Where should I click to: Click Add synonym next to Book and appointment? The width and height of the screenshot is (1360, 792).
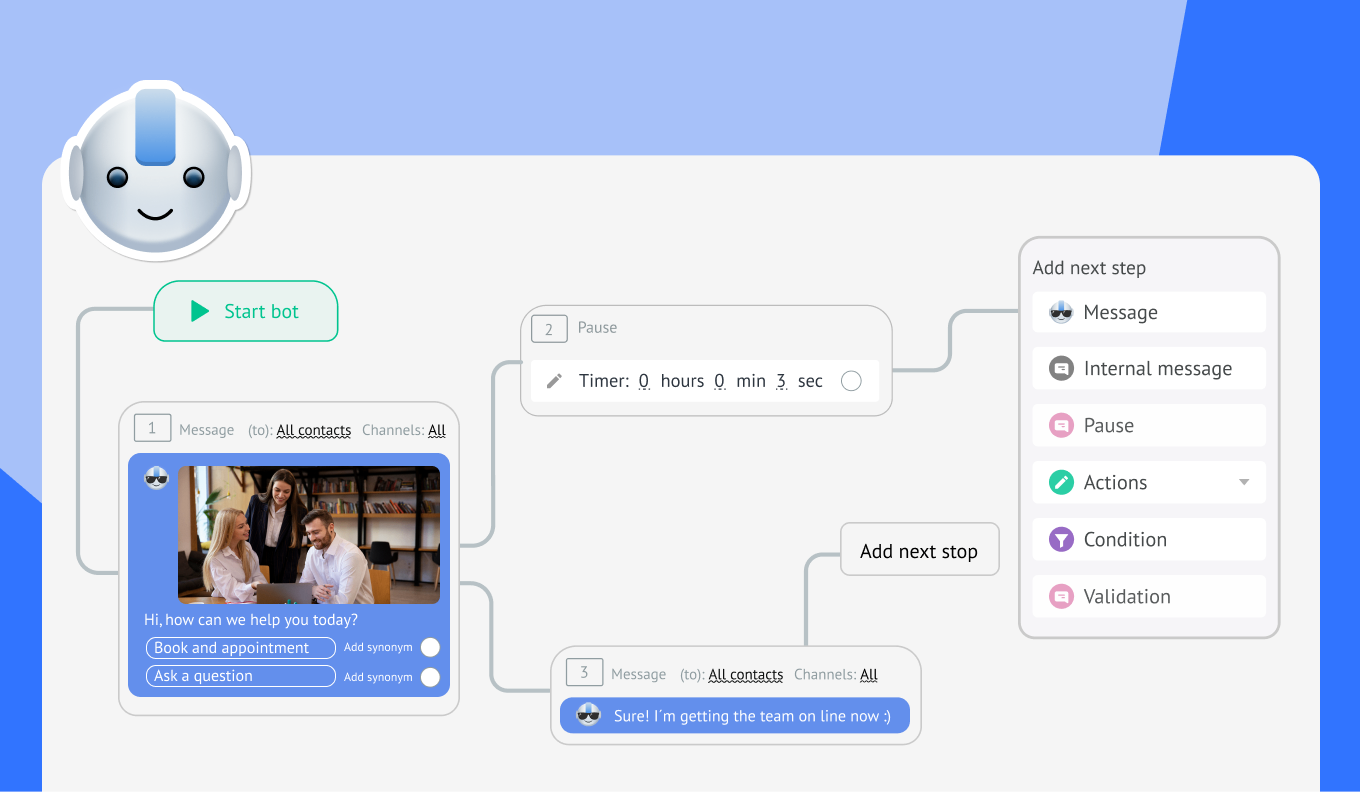coord(378,647)
